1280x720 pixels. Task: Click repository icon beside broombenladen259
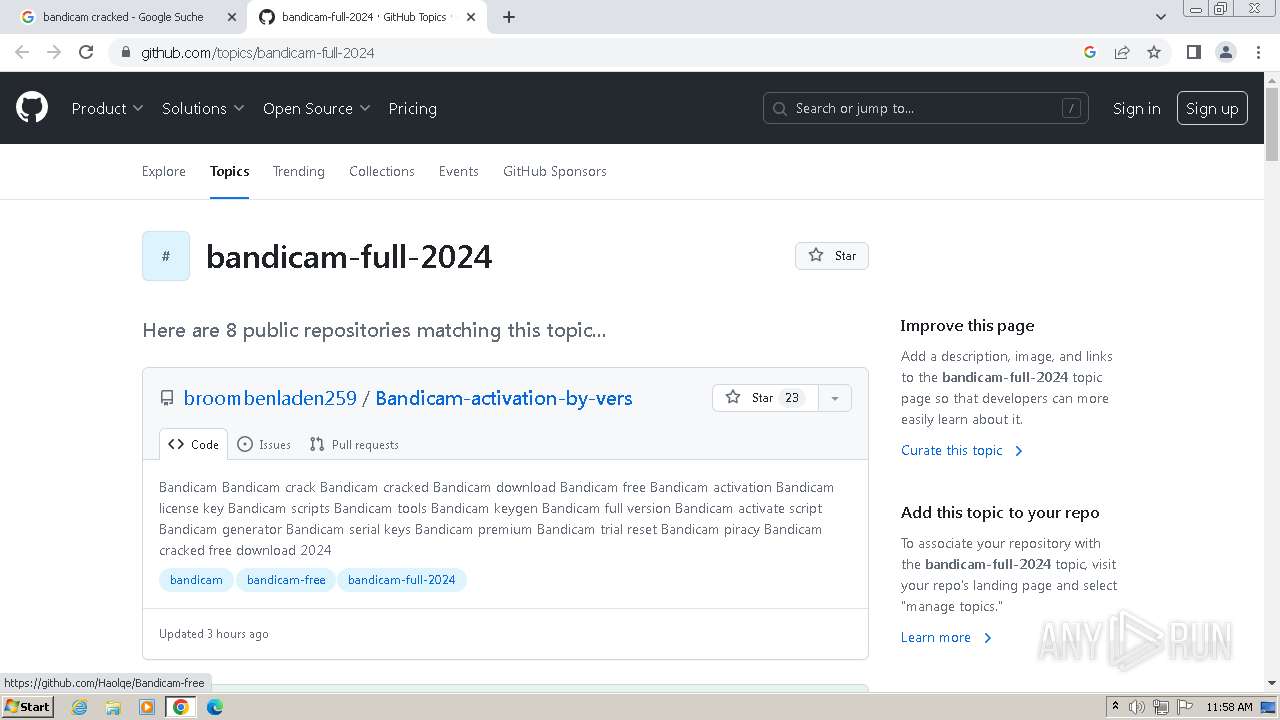(x=167, y=398)
